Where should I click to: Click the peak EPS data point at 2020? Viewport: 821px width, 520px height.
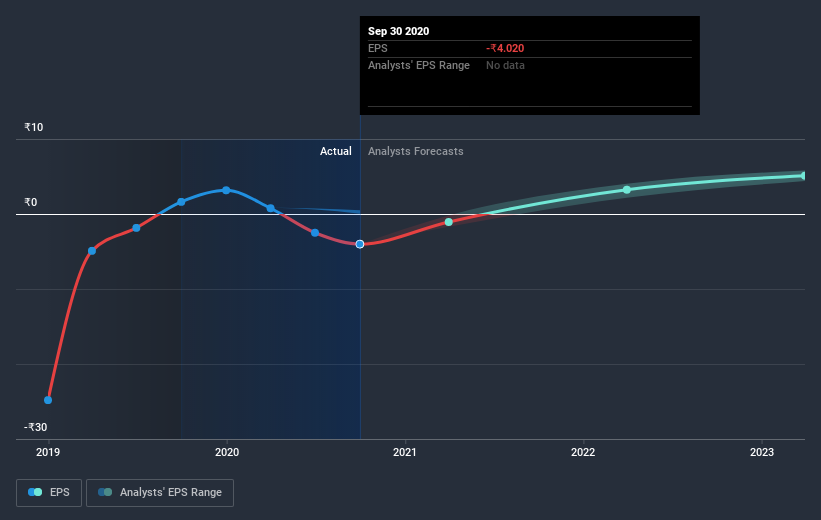pos(226,190)
